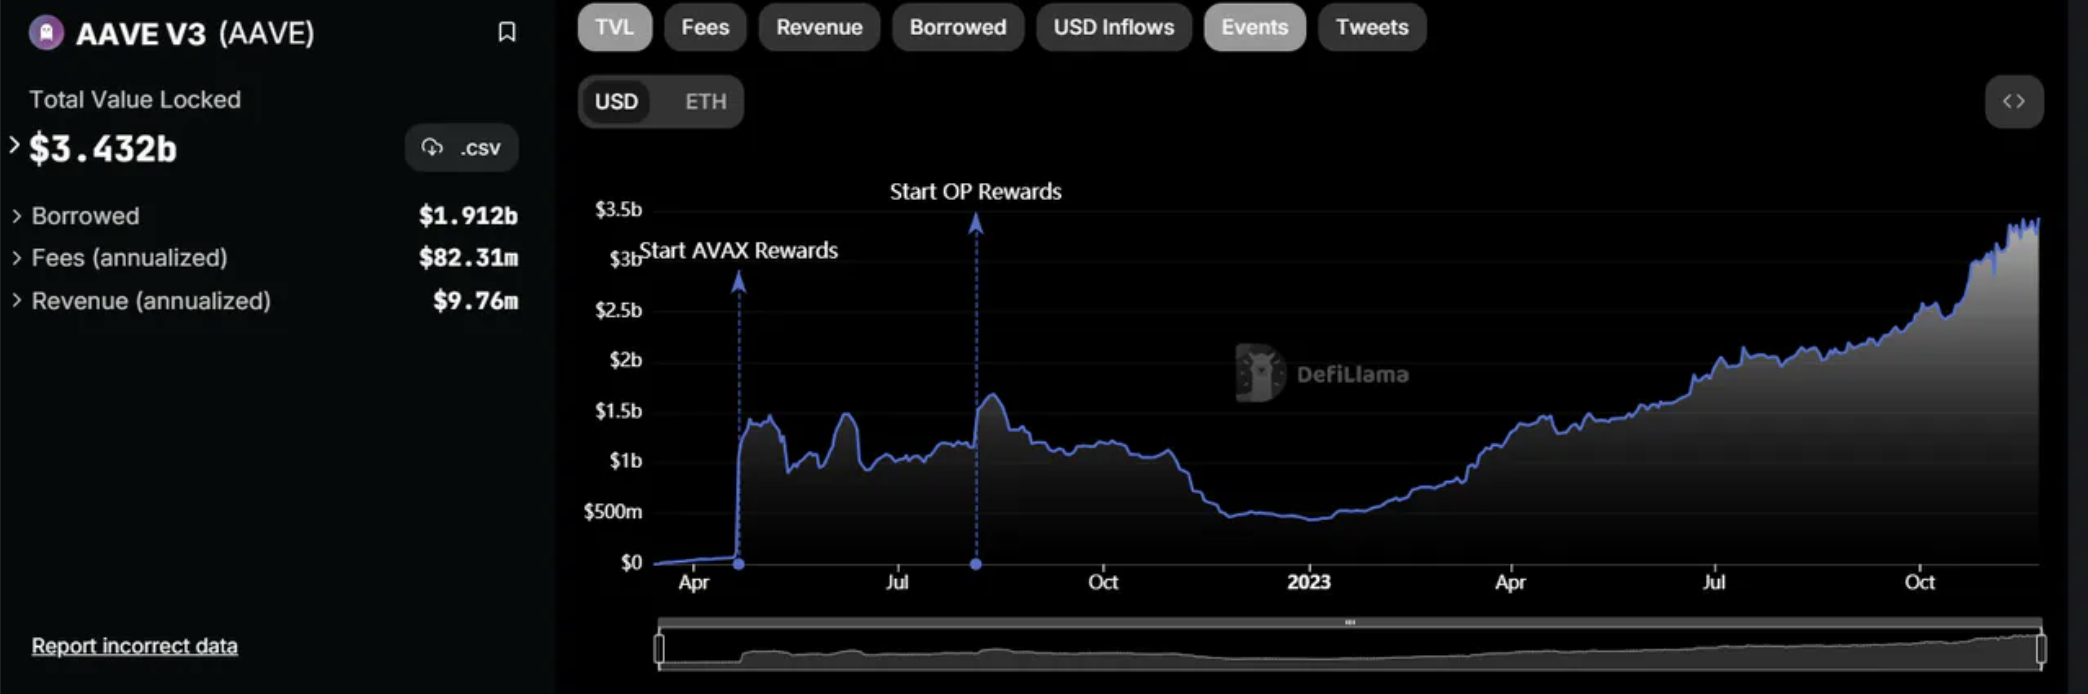Click the left handle of the range slider
The height and width of the screenshot is (694, 2088).
659,649
